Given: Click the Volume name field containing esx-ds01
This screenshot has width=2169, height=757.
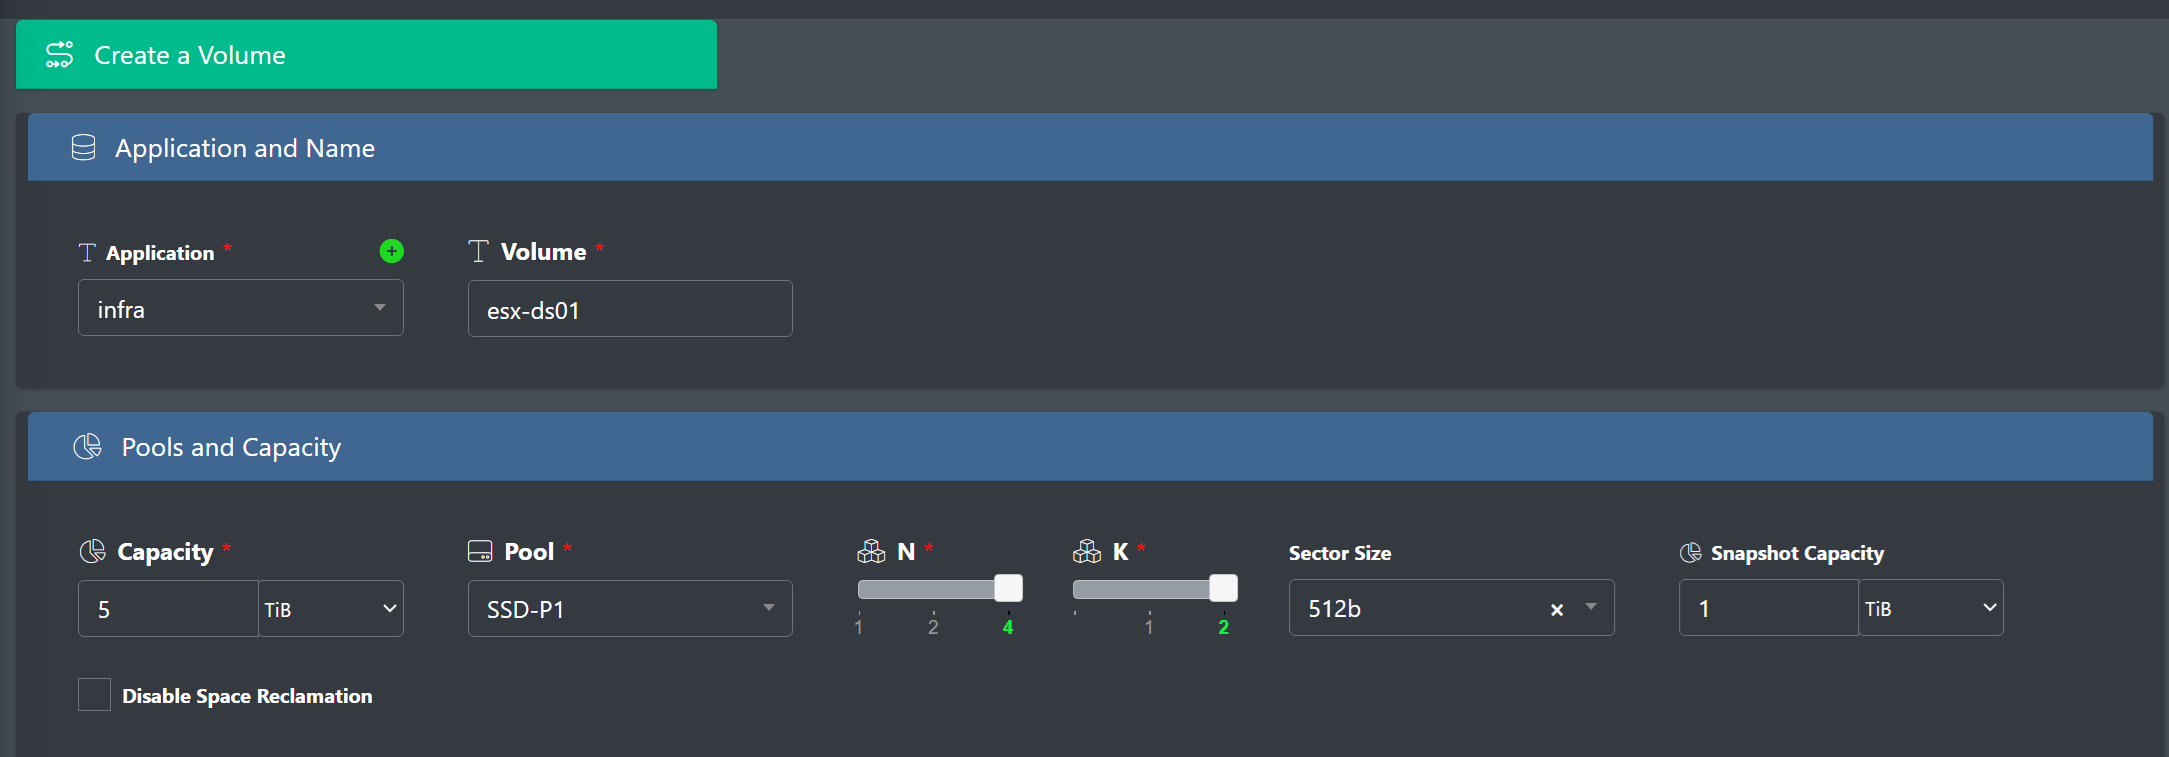Looking at the screenshot, I should click(630, 309).
